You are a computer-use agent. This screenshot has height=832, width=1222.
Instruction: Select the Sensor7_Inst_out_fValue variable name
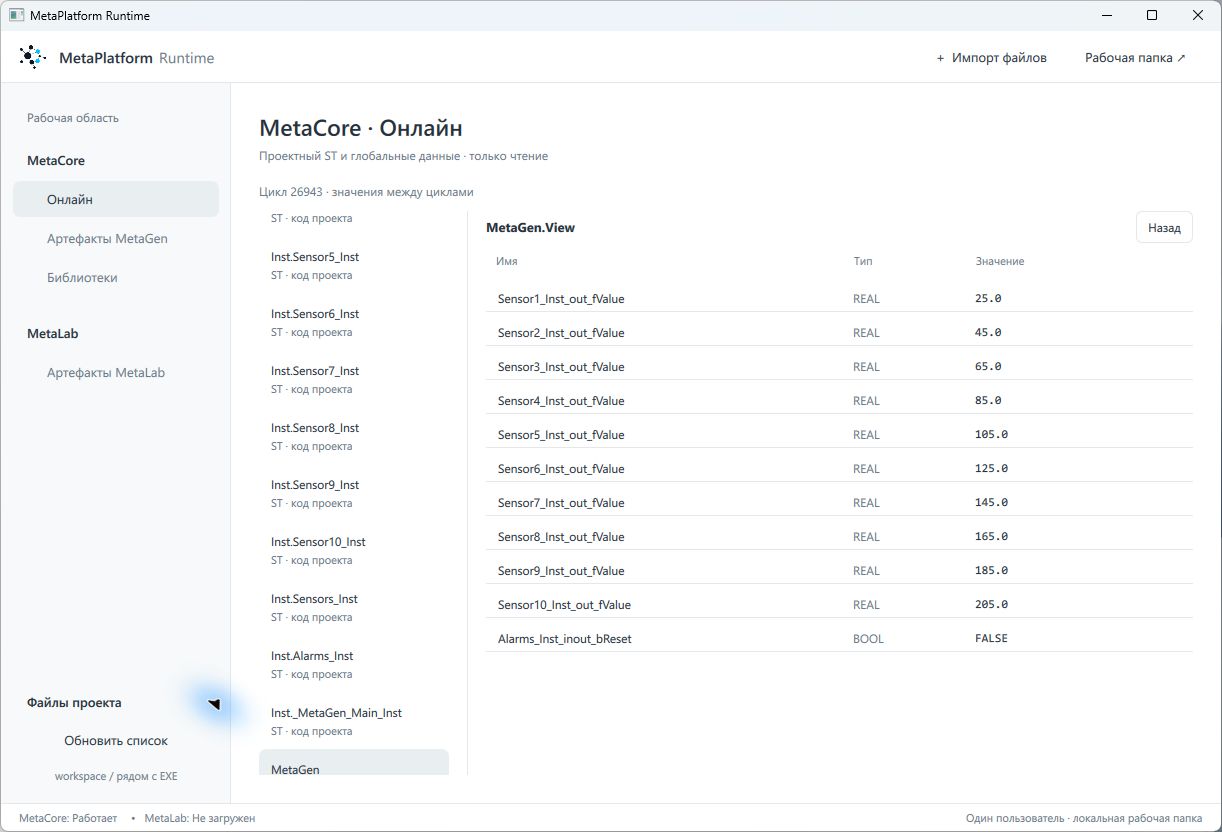[561, 503]
